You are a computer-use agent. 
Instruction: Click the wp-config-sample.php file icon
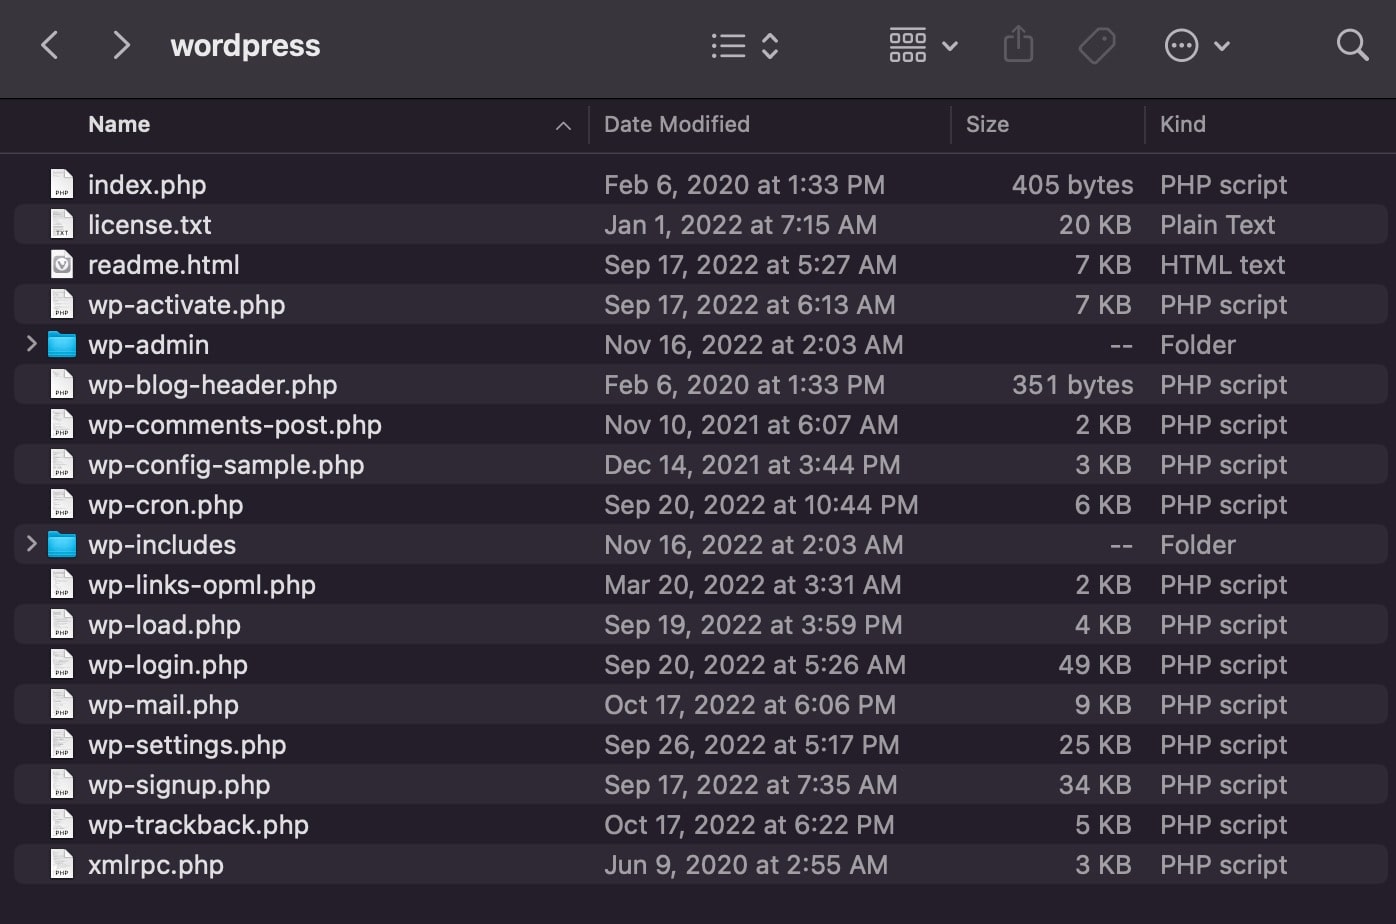pos(62,464)
